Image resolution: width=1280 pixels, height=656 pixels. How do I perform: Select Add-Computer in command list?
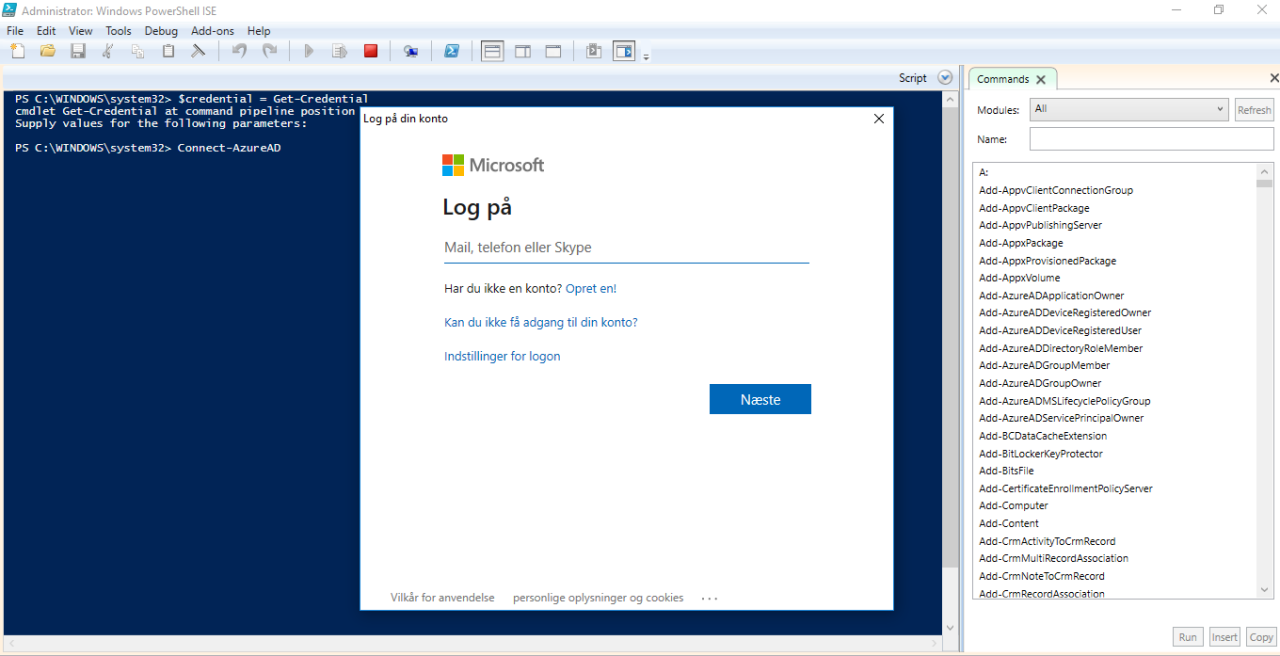tap(1013, 506)
